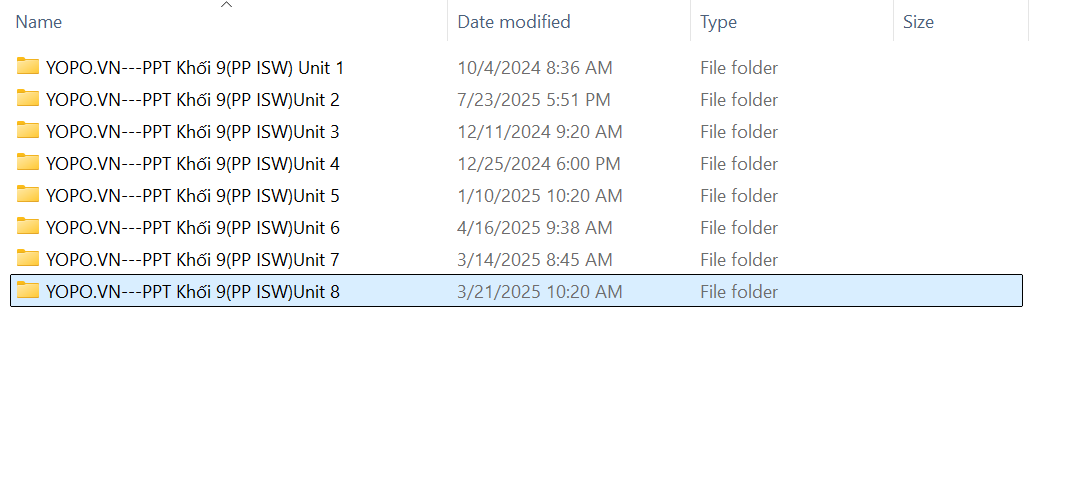Click the 7/23/2025 5:51 PM date entry
Screen dimensions: 1075x503
click(534, 100)
